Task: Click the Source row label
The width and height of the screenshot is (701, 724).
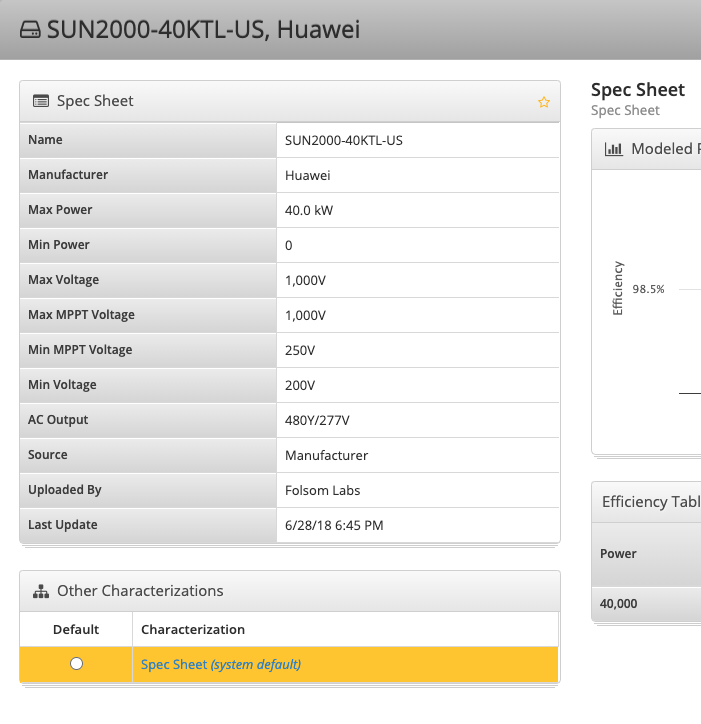Action: point(48,455)
